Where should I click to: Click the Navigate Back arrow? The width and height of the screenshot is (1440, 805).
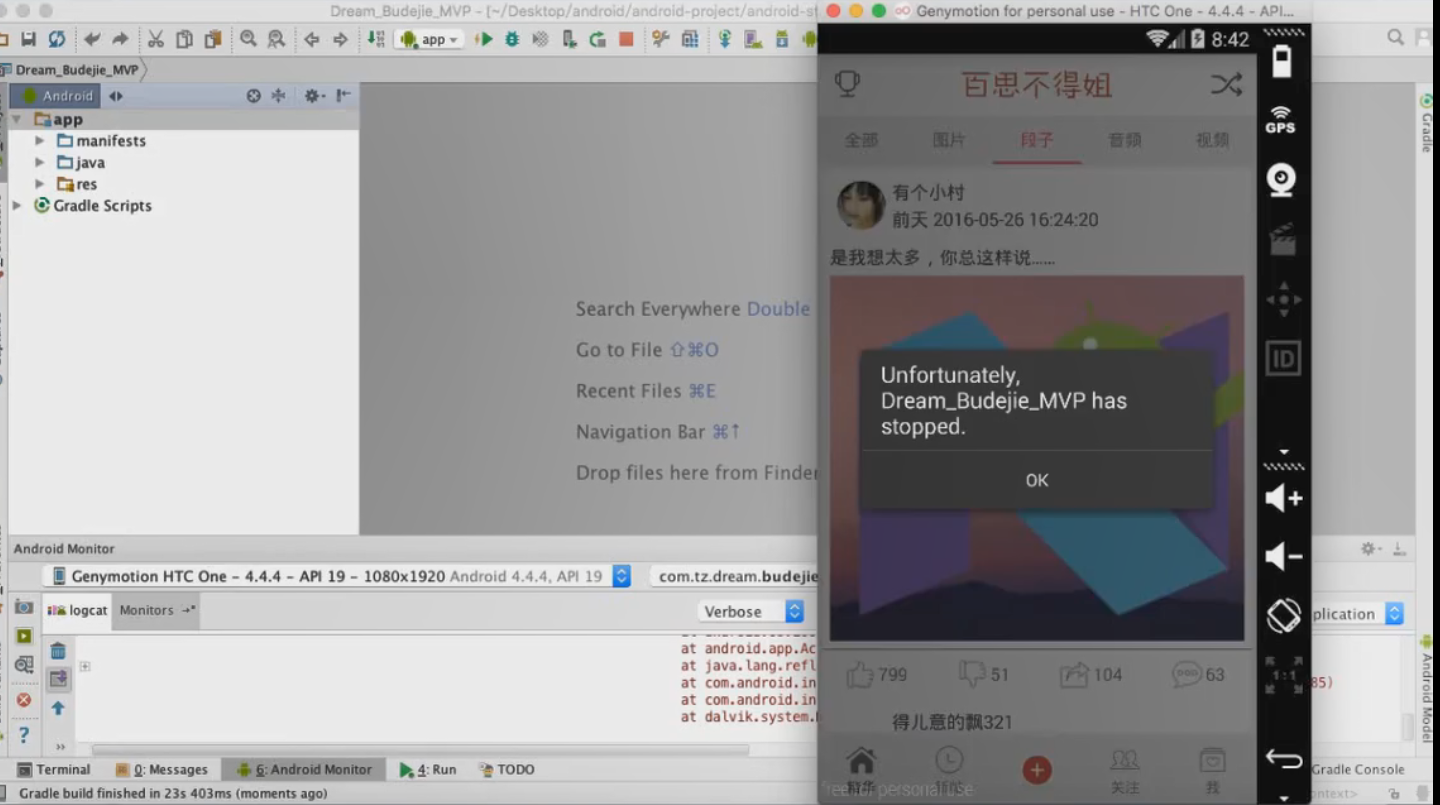pos(312,39)
